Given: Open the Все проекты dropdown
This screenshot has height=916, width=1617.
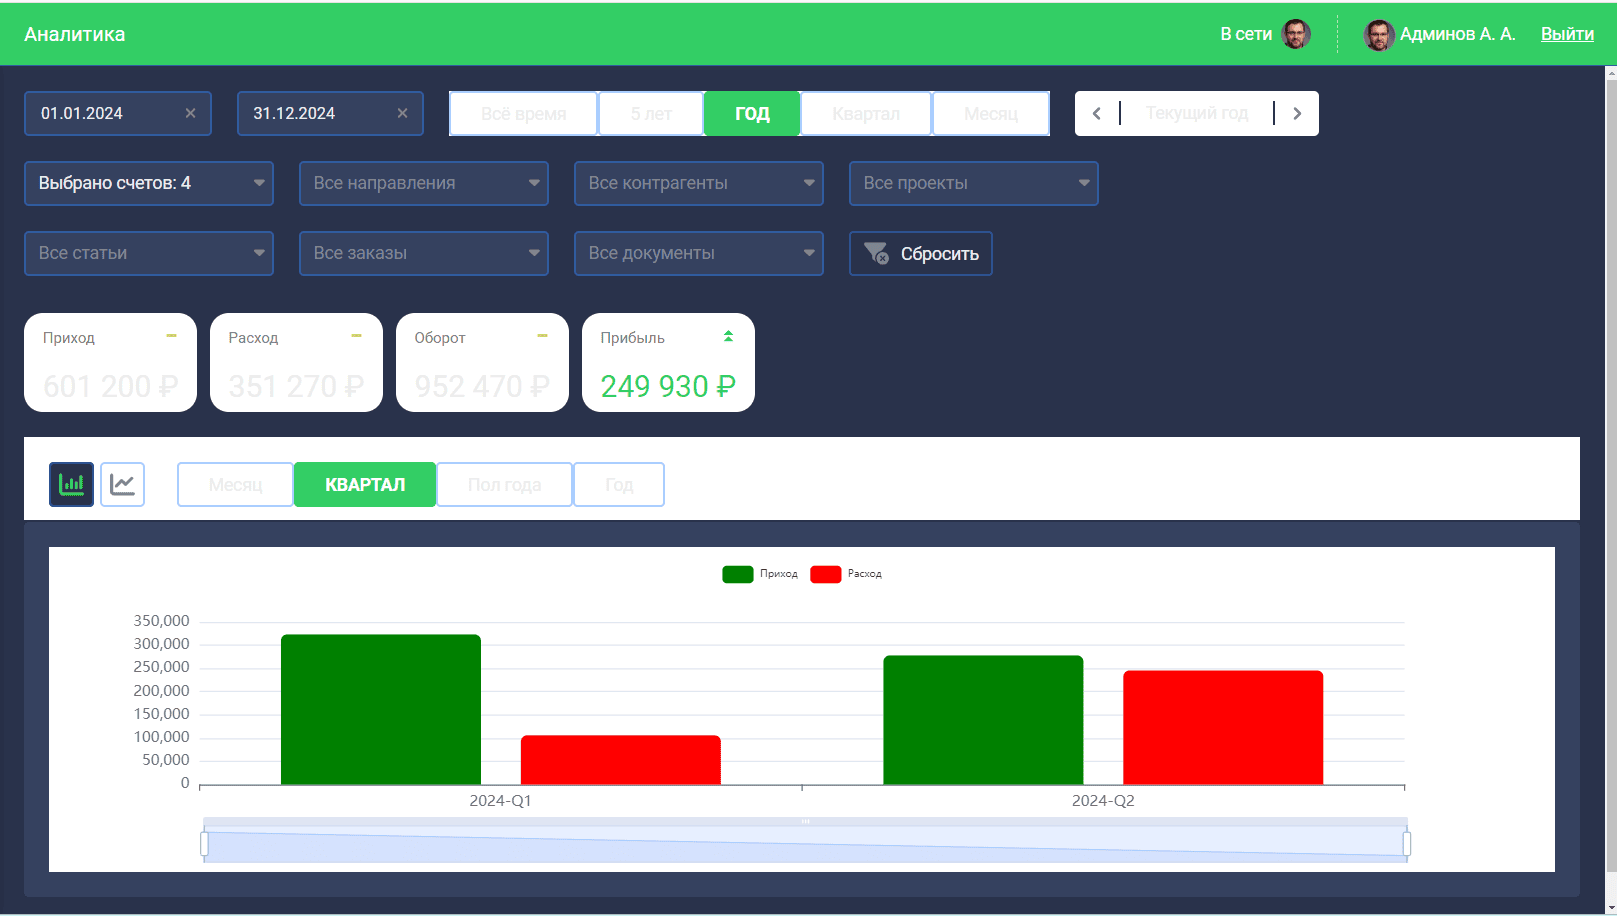Looking at the screenshot, I should tap(973, 184).
